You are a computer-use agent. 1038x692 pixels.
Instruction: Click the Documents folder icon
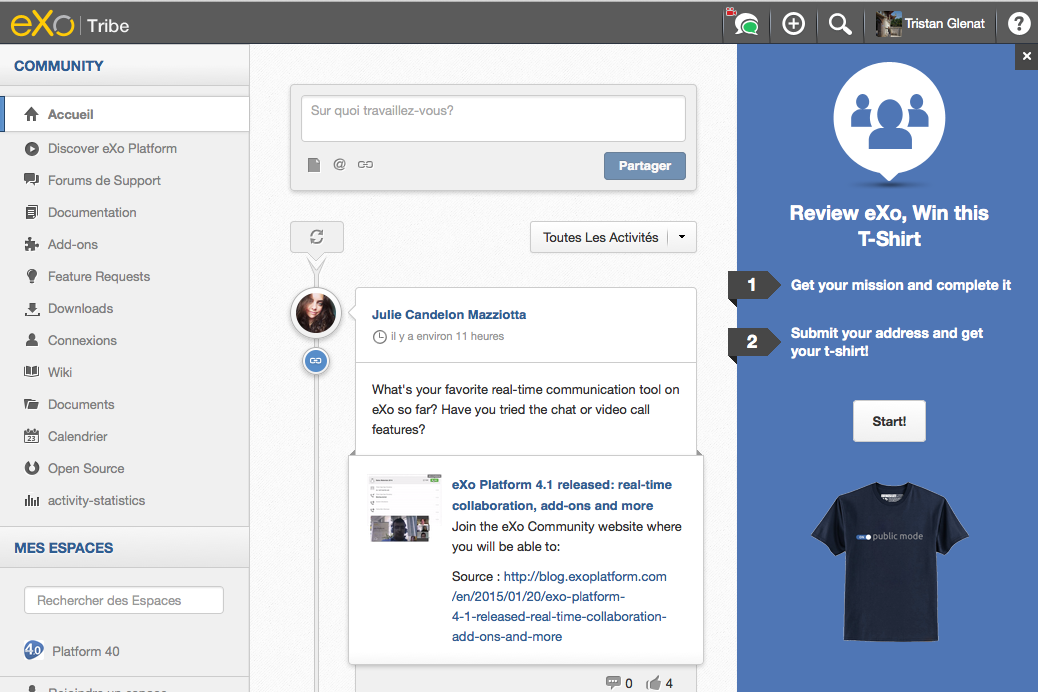pos(31,404)
